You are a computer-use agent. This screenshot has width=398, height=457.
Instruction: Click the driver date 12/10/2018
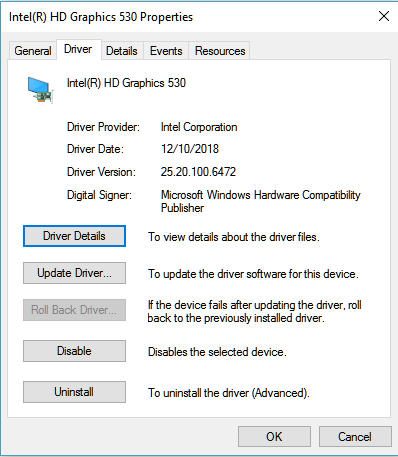tap(190, 149)
